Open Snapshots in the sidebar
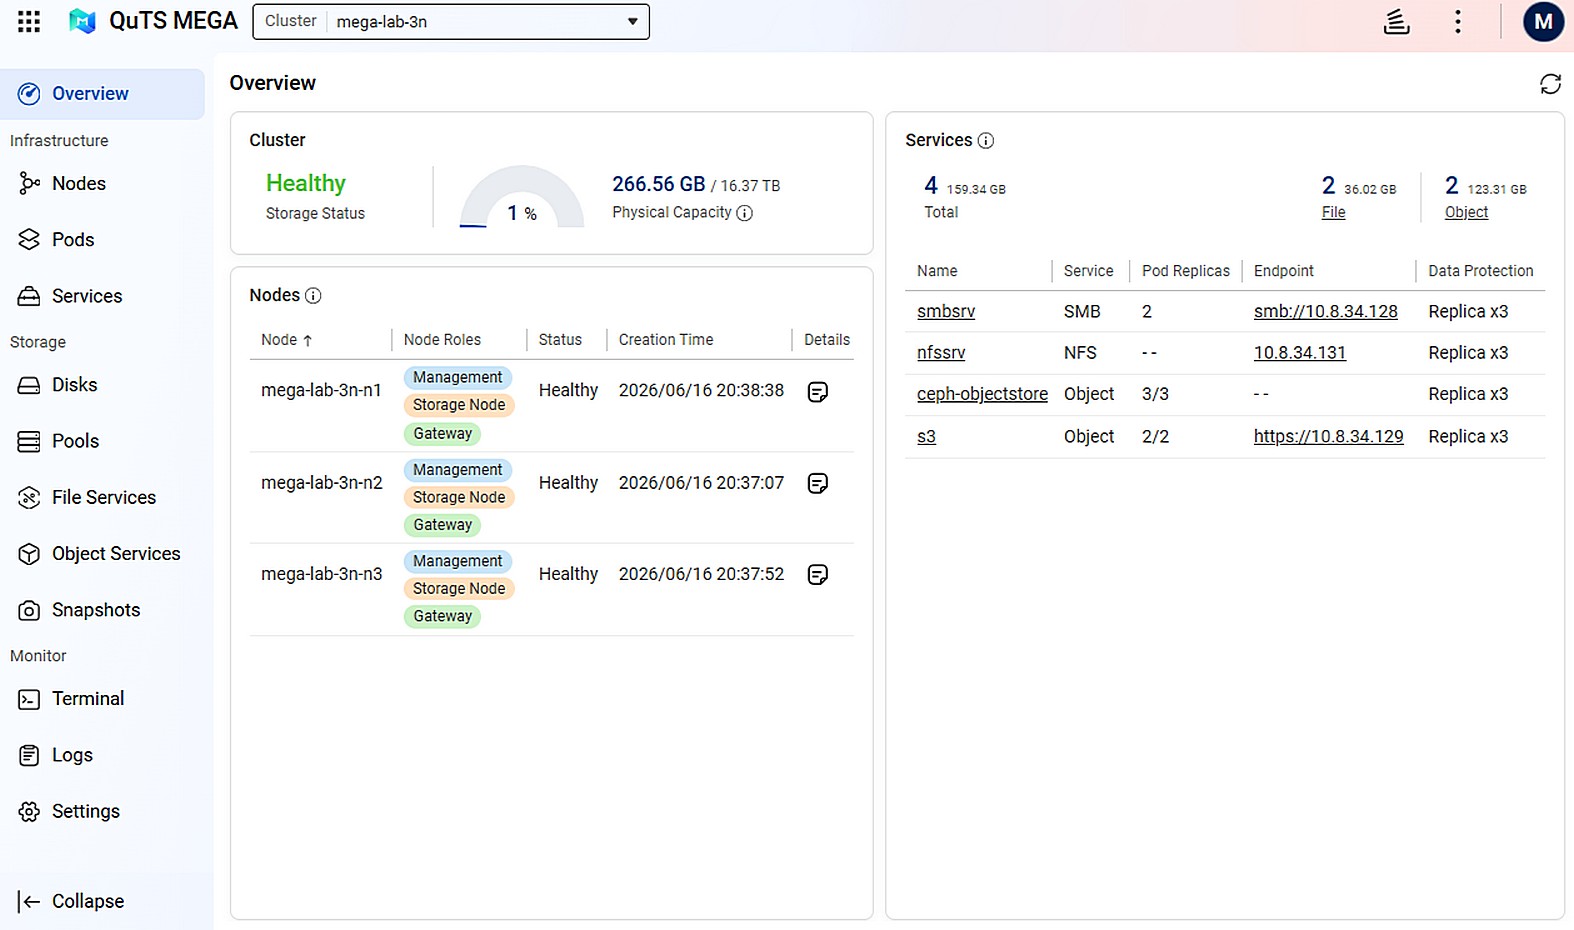The height and width of the screenshot is (930, 1574). (102, 610)
